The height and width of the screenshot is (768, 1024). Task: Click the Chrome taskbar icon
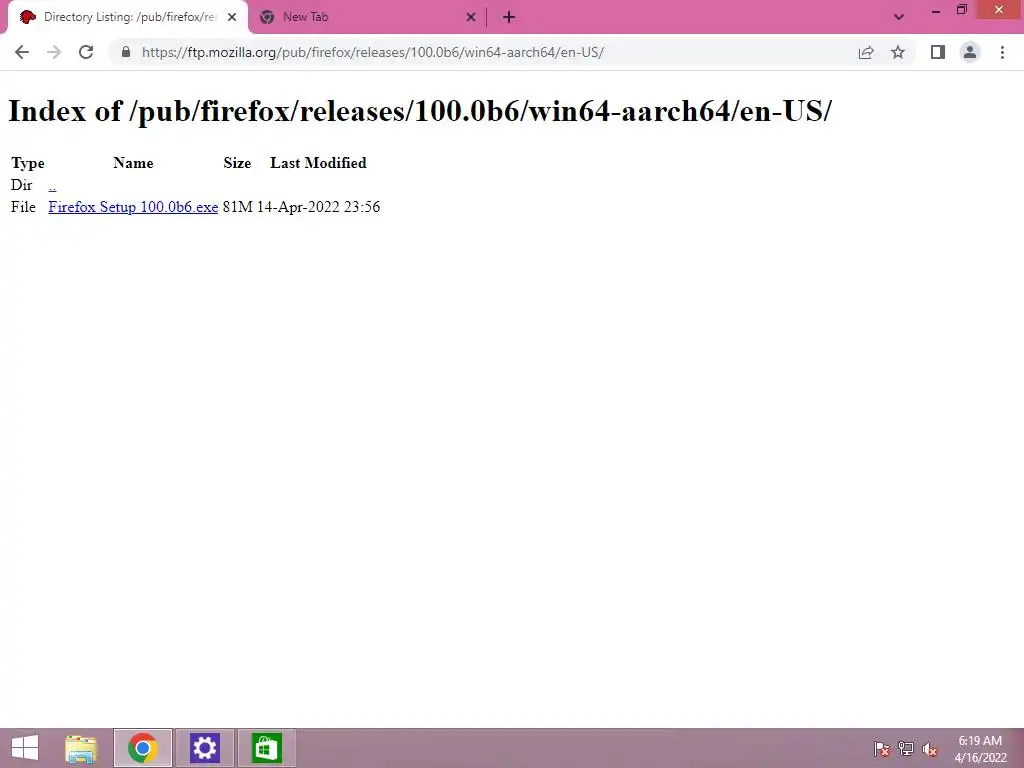coord(142,748)
